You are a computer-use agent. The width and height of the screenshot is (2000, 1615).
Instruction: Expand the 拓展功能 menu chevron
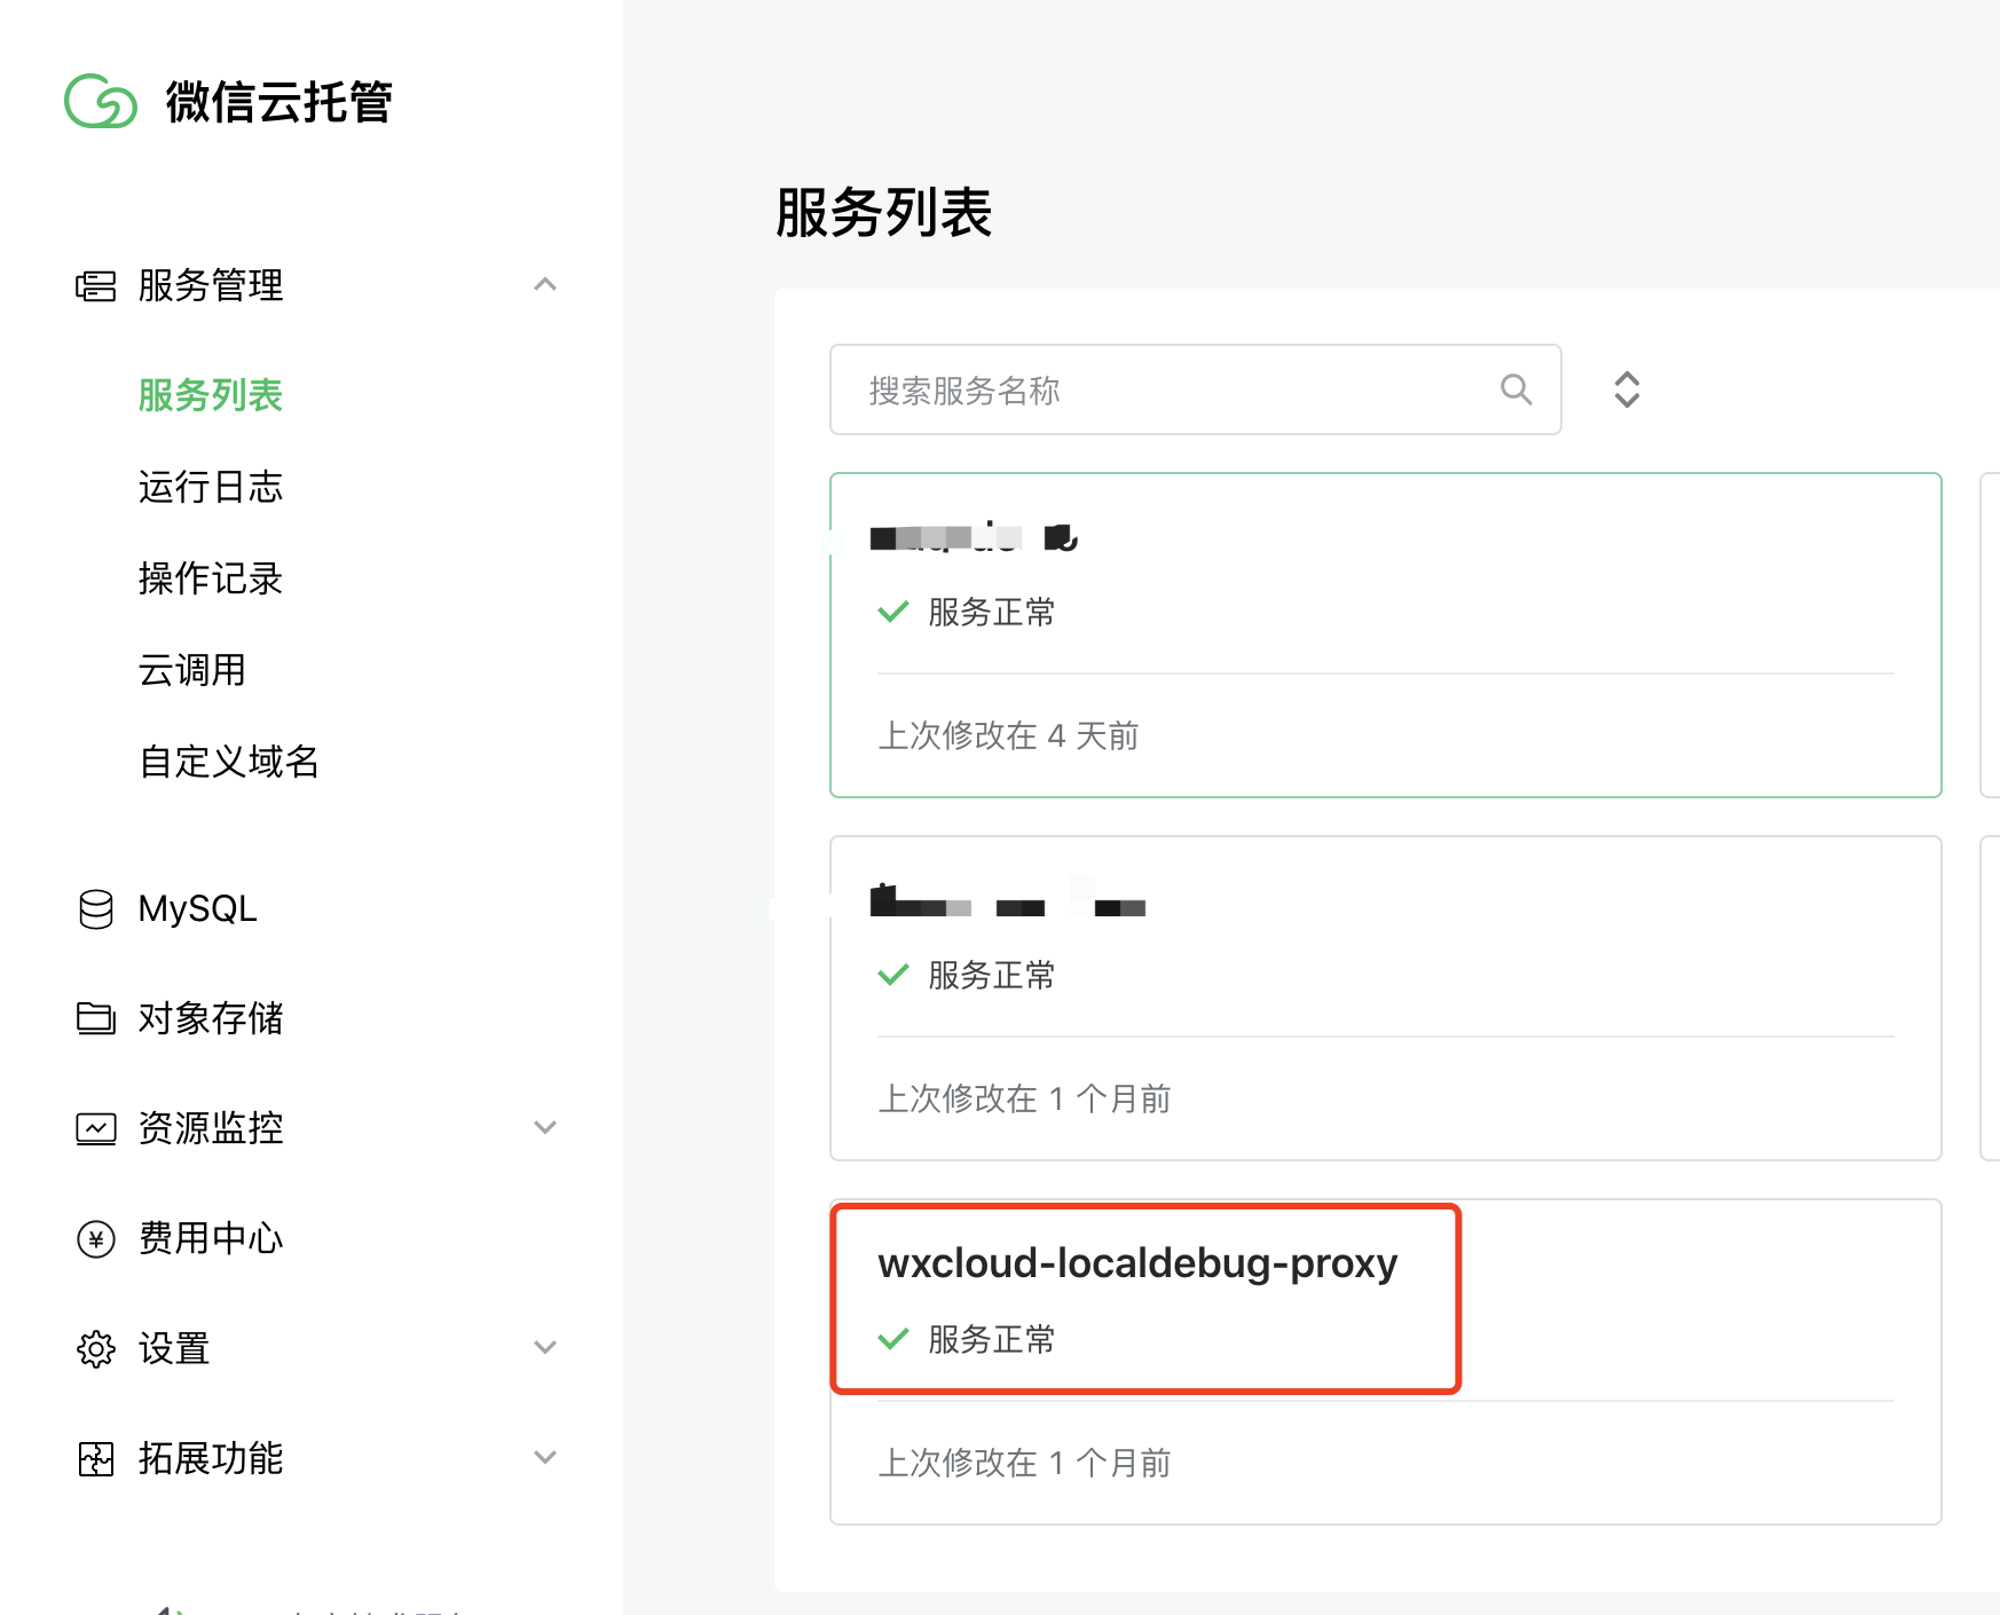click(545, 1458)
